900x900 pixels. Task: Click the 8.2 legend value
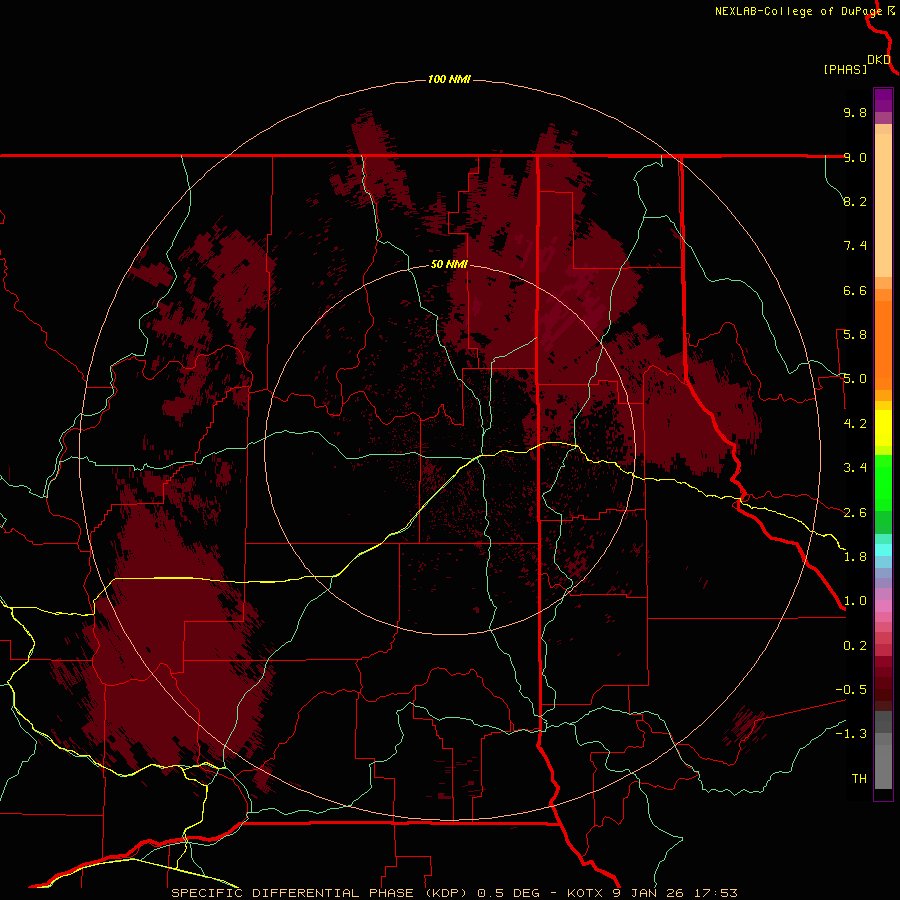[x=855, y=201]
